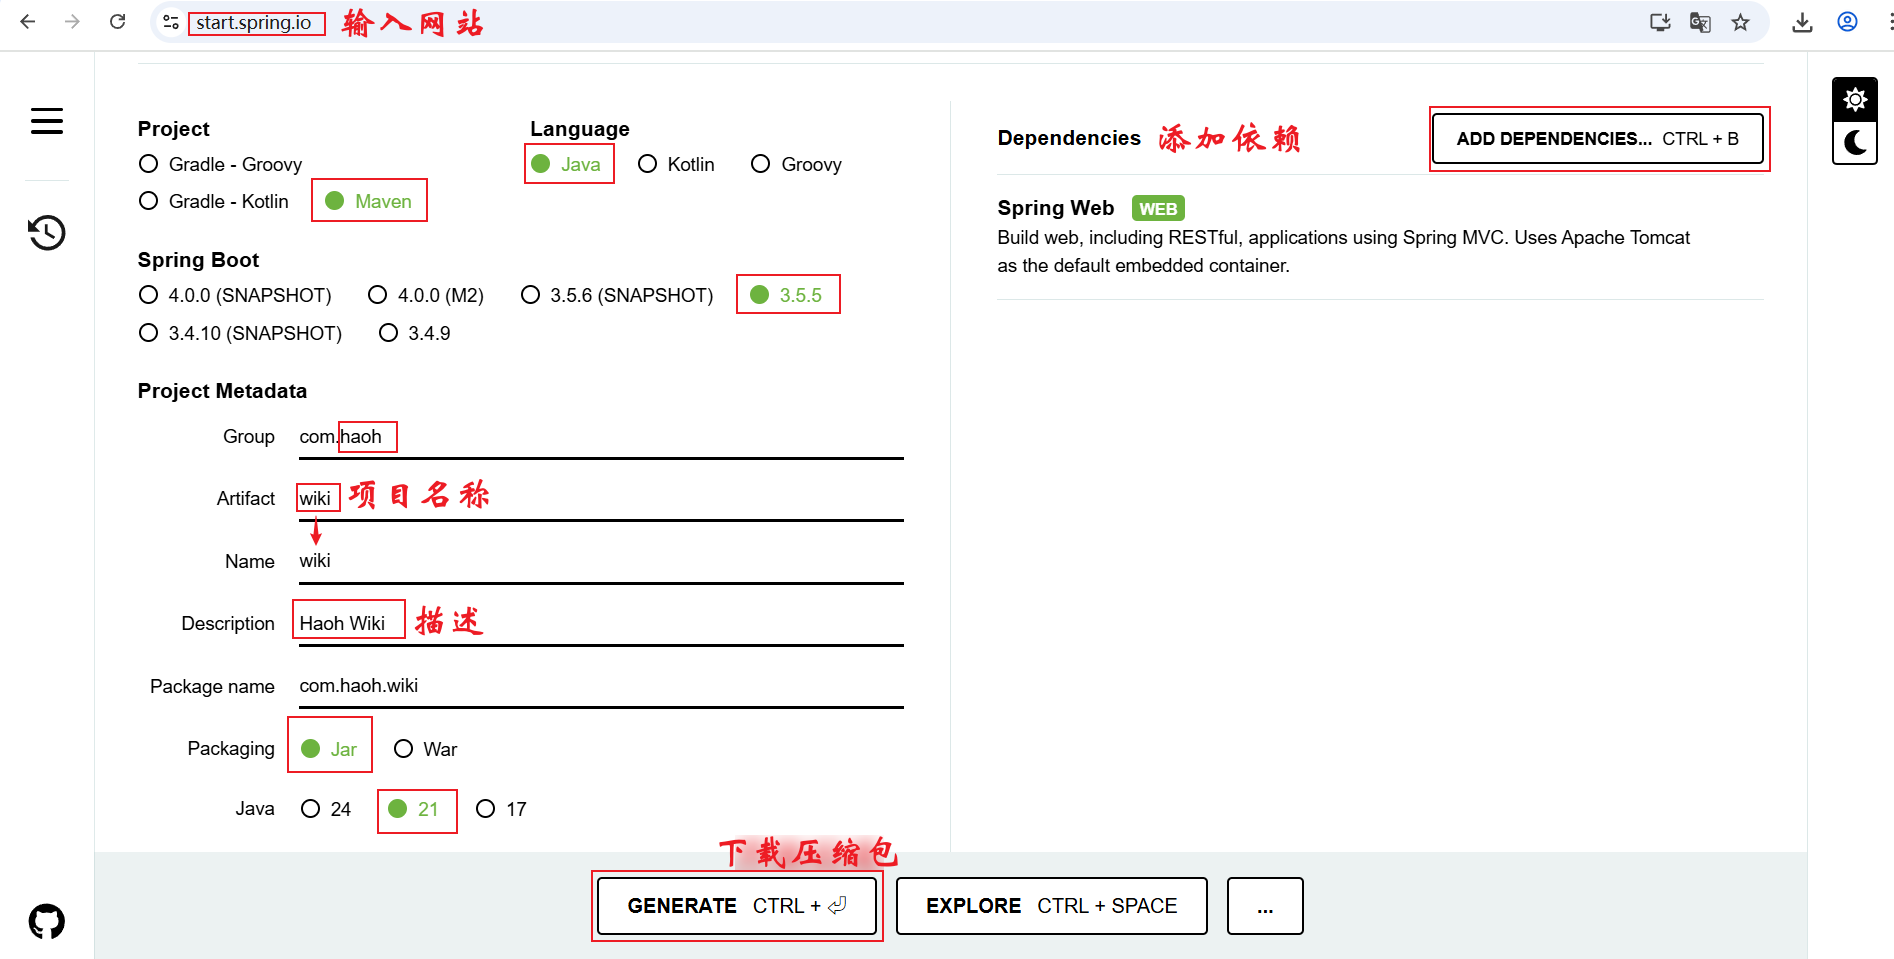The width and height of the screenshot is (1894, 959).
Task: Select War packaging
Action: [x=404, y=748]
